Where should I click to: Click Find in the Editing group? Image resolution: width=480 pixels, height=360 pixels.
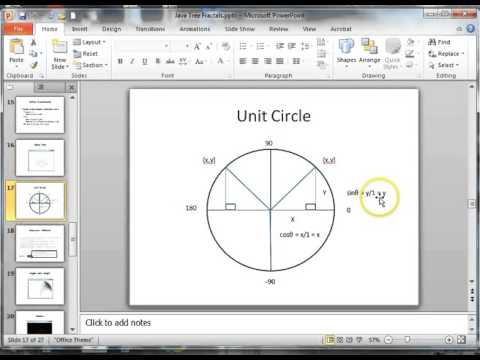[x=439, y=42]
